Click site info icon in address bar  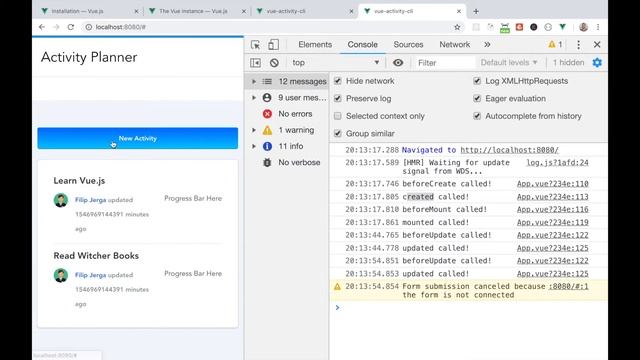click(89, 27)
